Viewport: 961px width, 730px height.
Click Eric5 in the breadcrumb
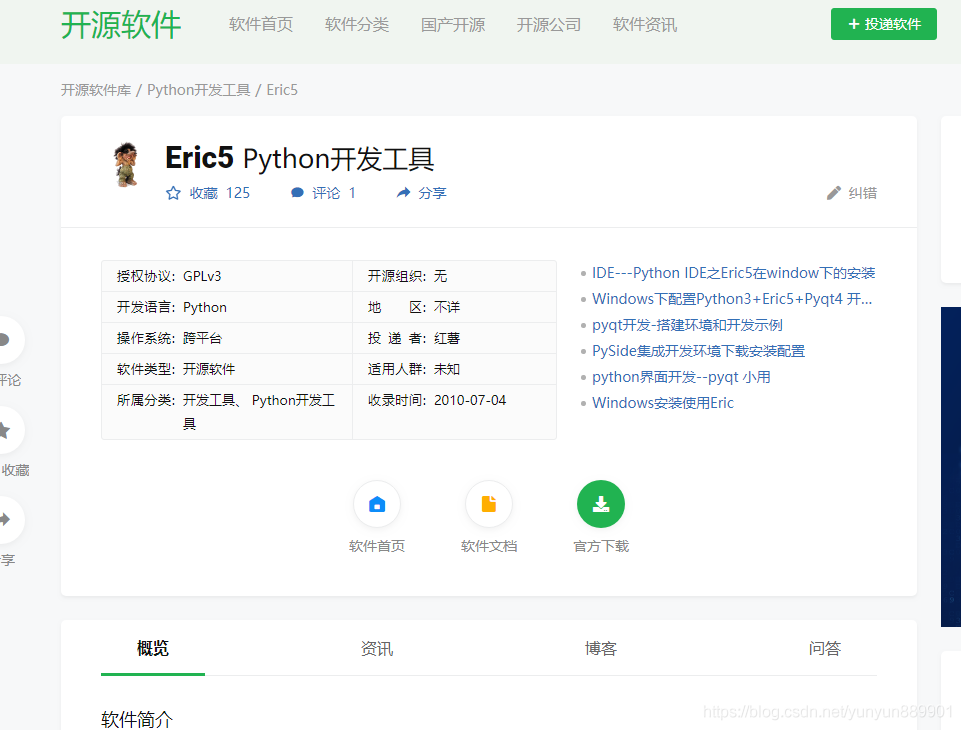coord(282,90)
